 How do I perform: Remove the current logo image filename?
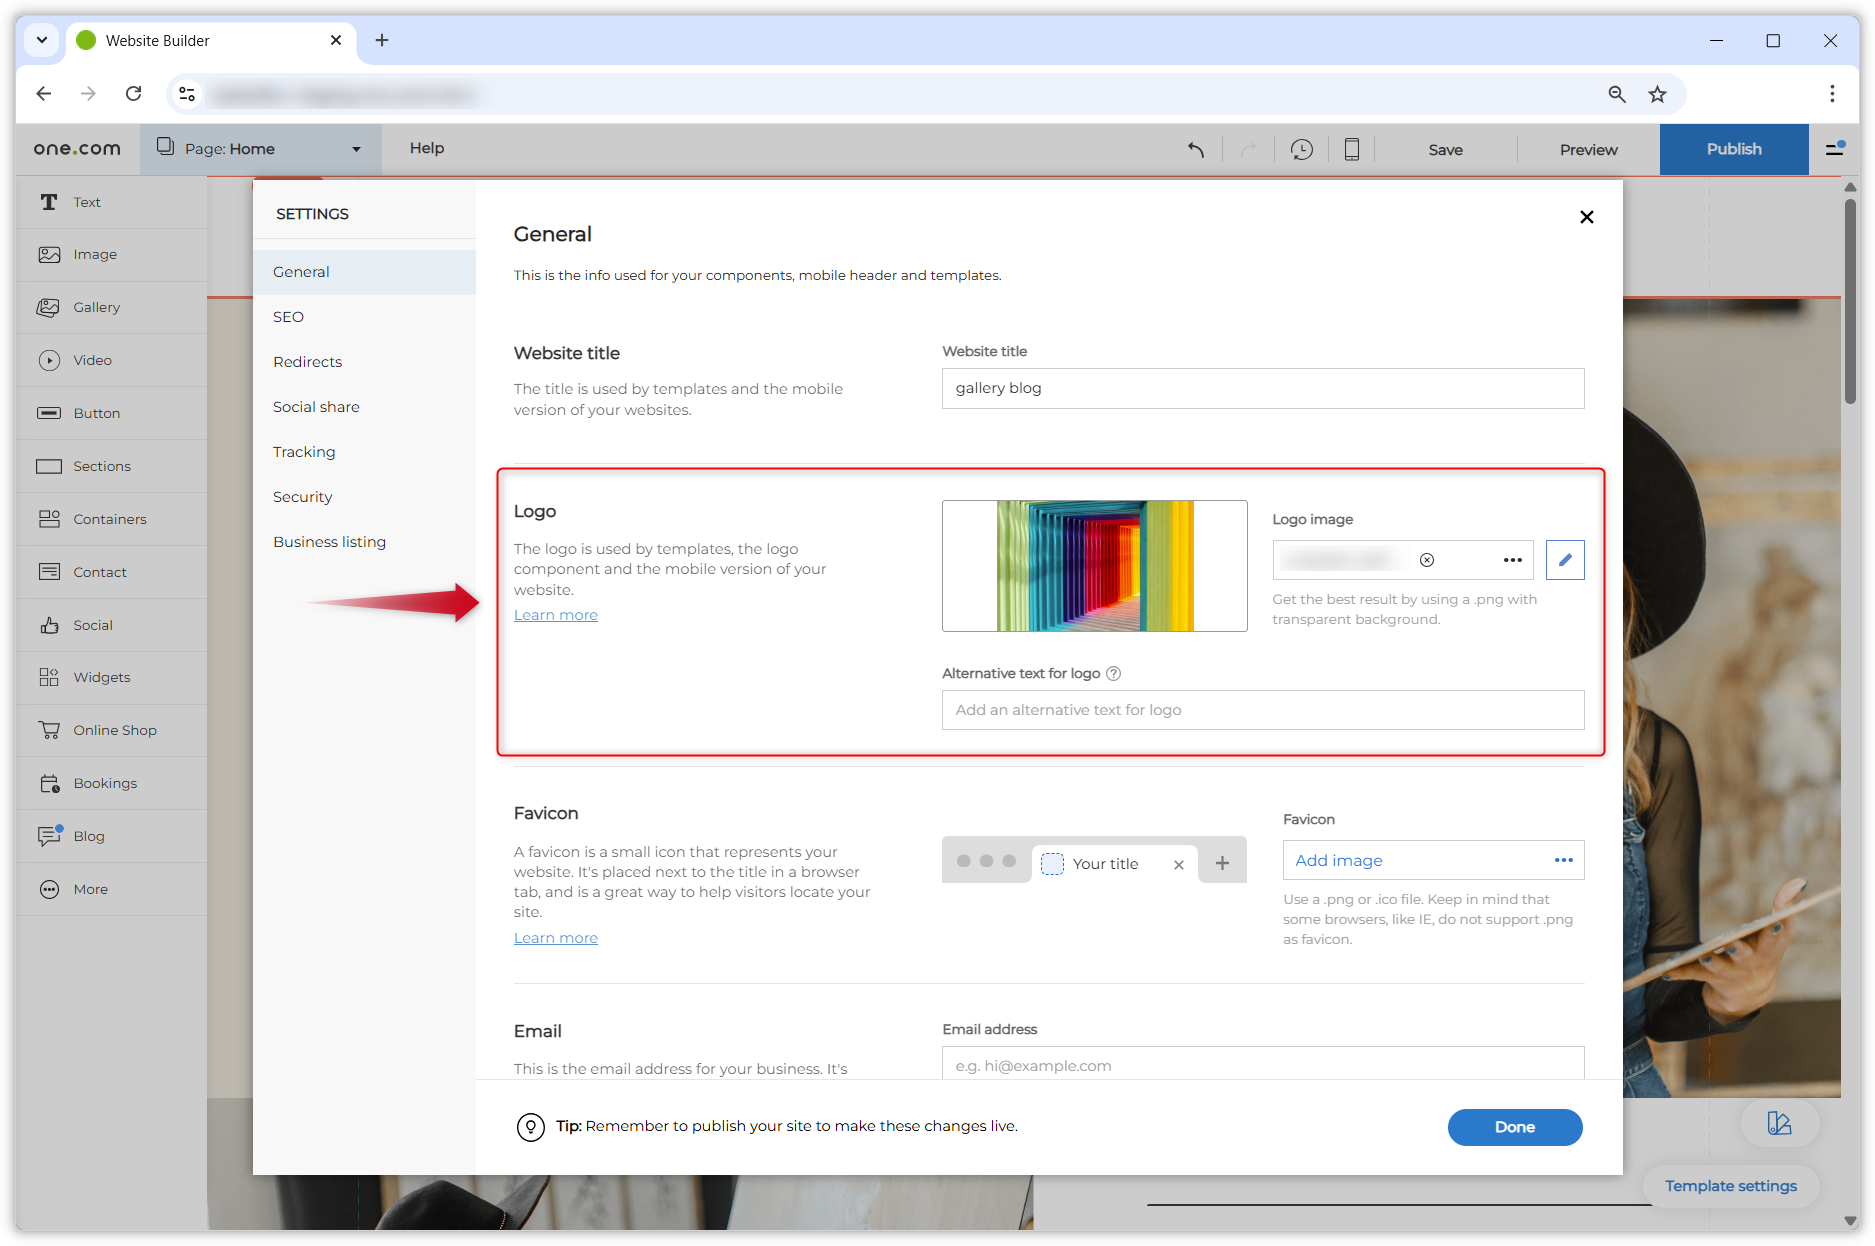[1429, 560]
